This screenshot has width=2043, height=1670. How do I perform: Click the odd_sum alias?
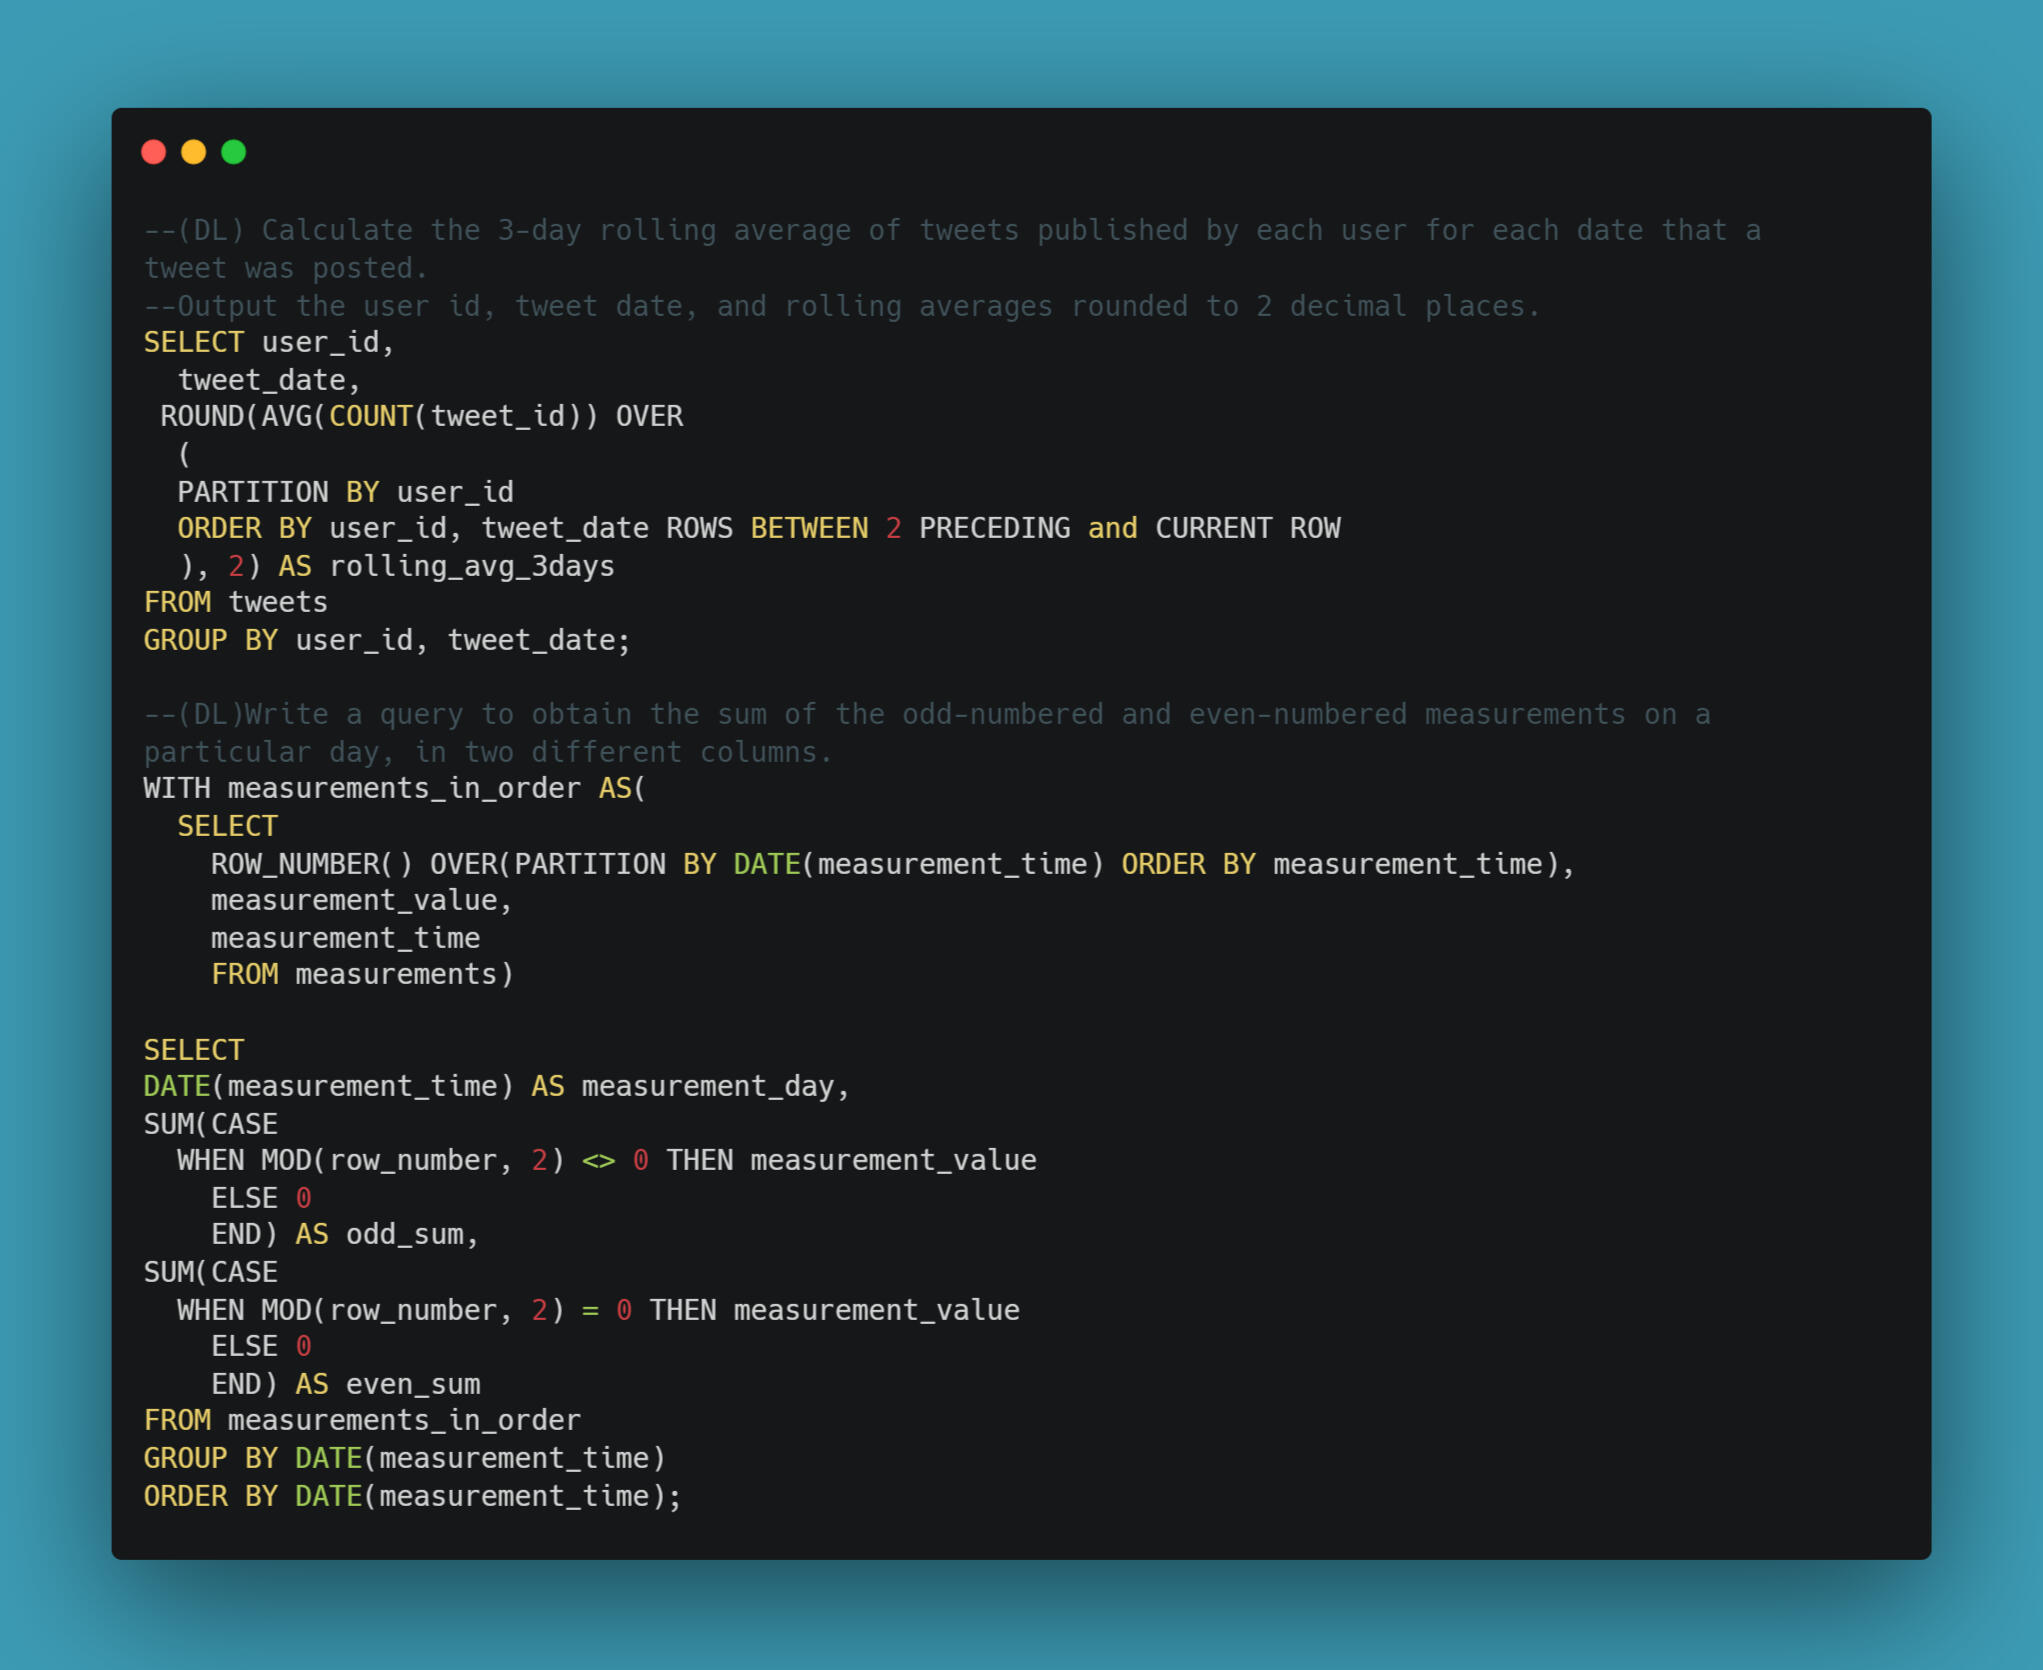405,1234
